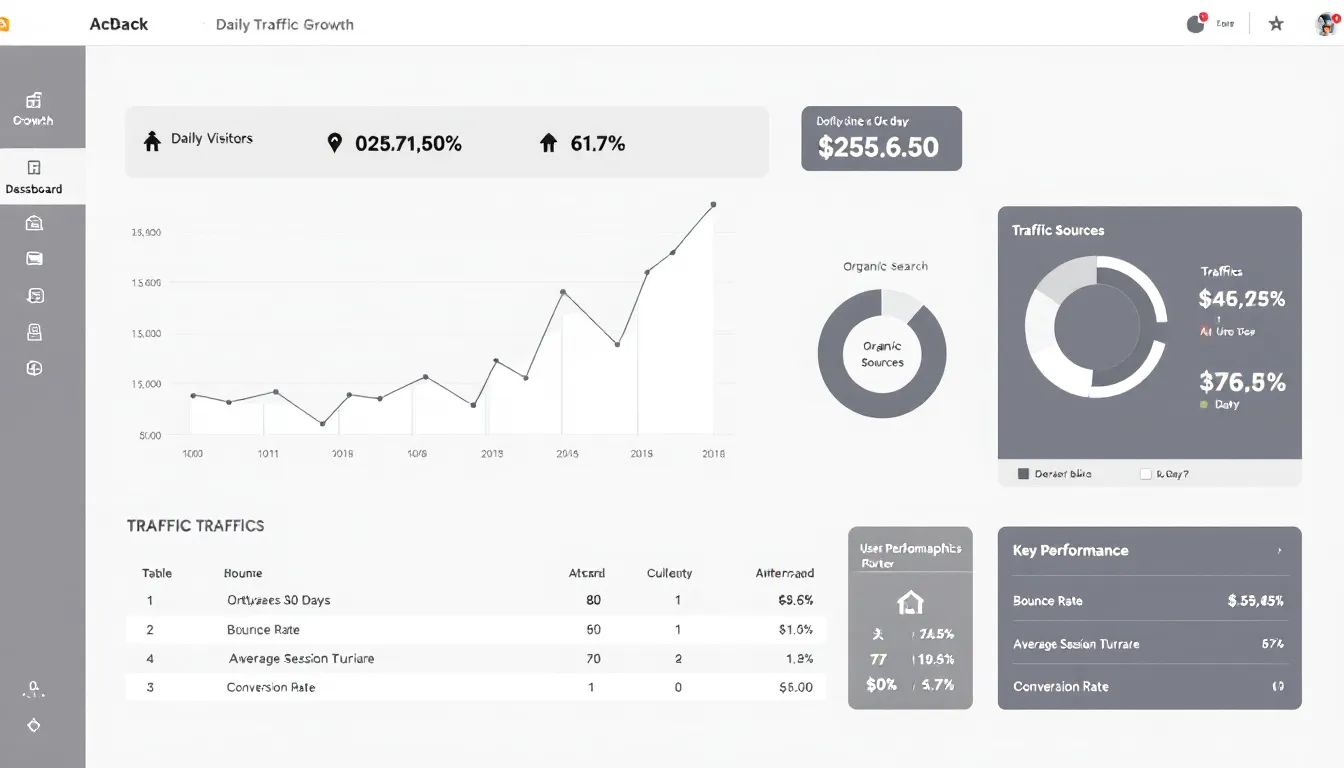
Task: Expand the Key Performance panel chevron
Action: click(1279, 551)
